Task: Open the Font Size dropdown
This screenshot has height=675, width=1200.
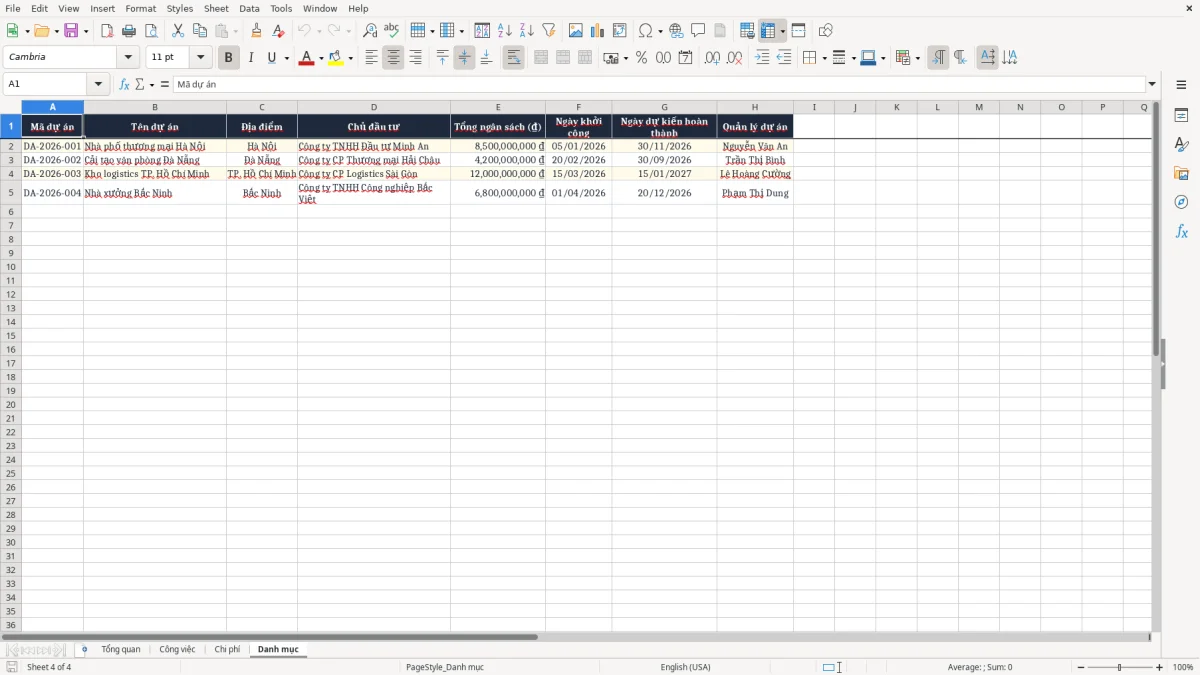Action: pyautogui.click(x=200, y=58)
